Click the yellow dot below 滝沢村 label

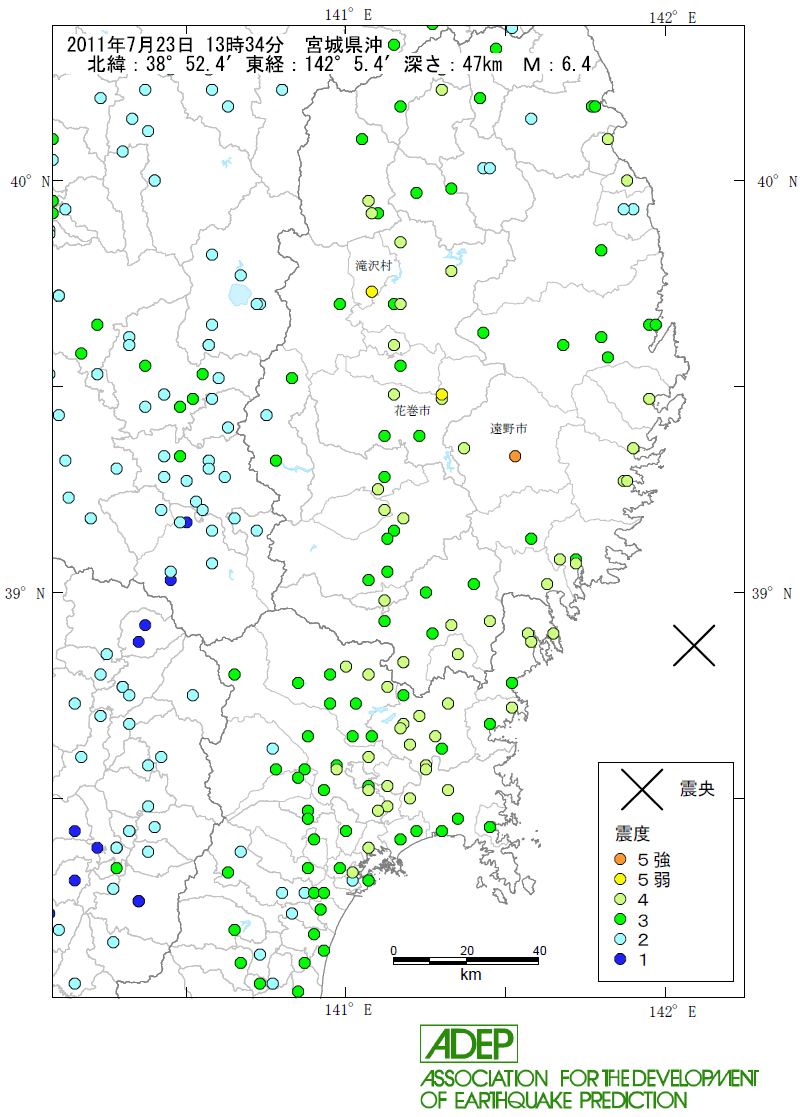tap(372, 291)
